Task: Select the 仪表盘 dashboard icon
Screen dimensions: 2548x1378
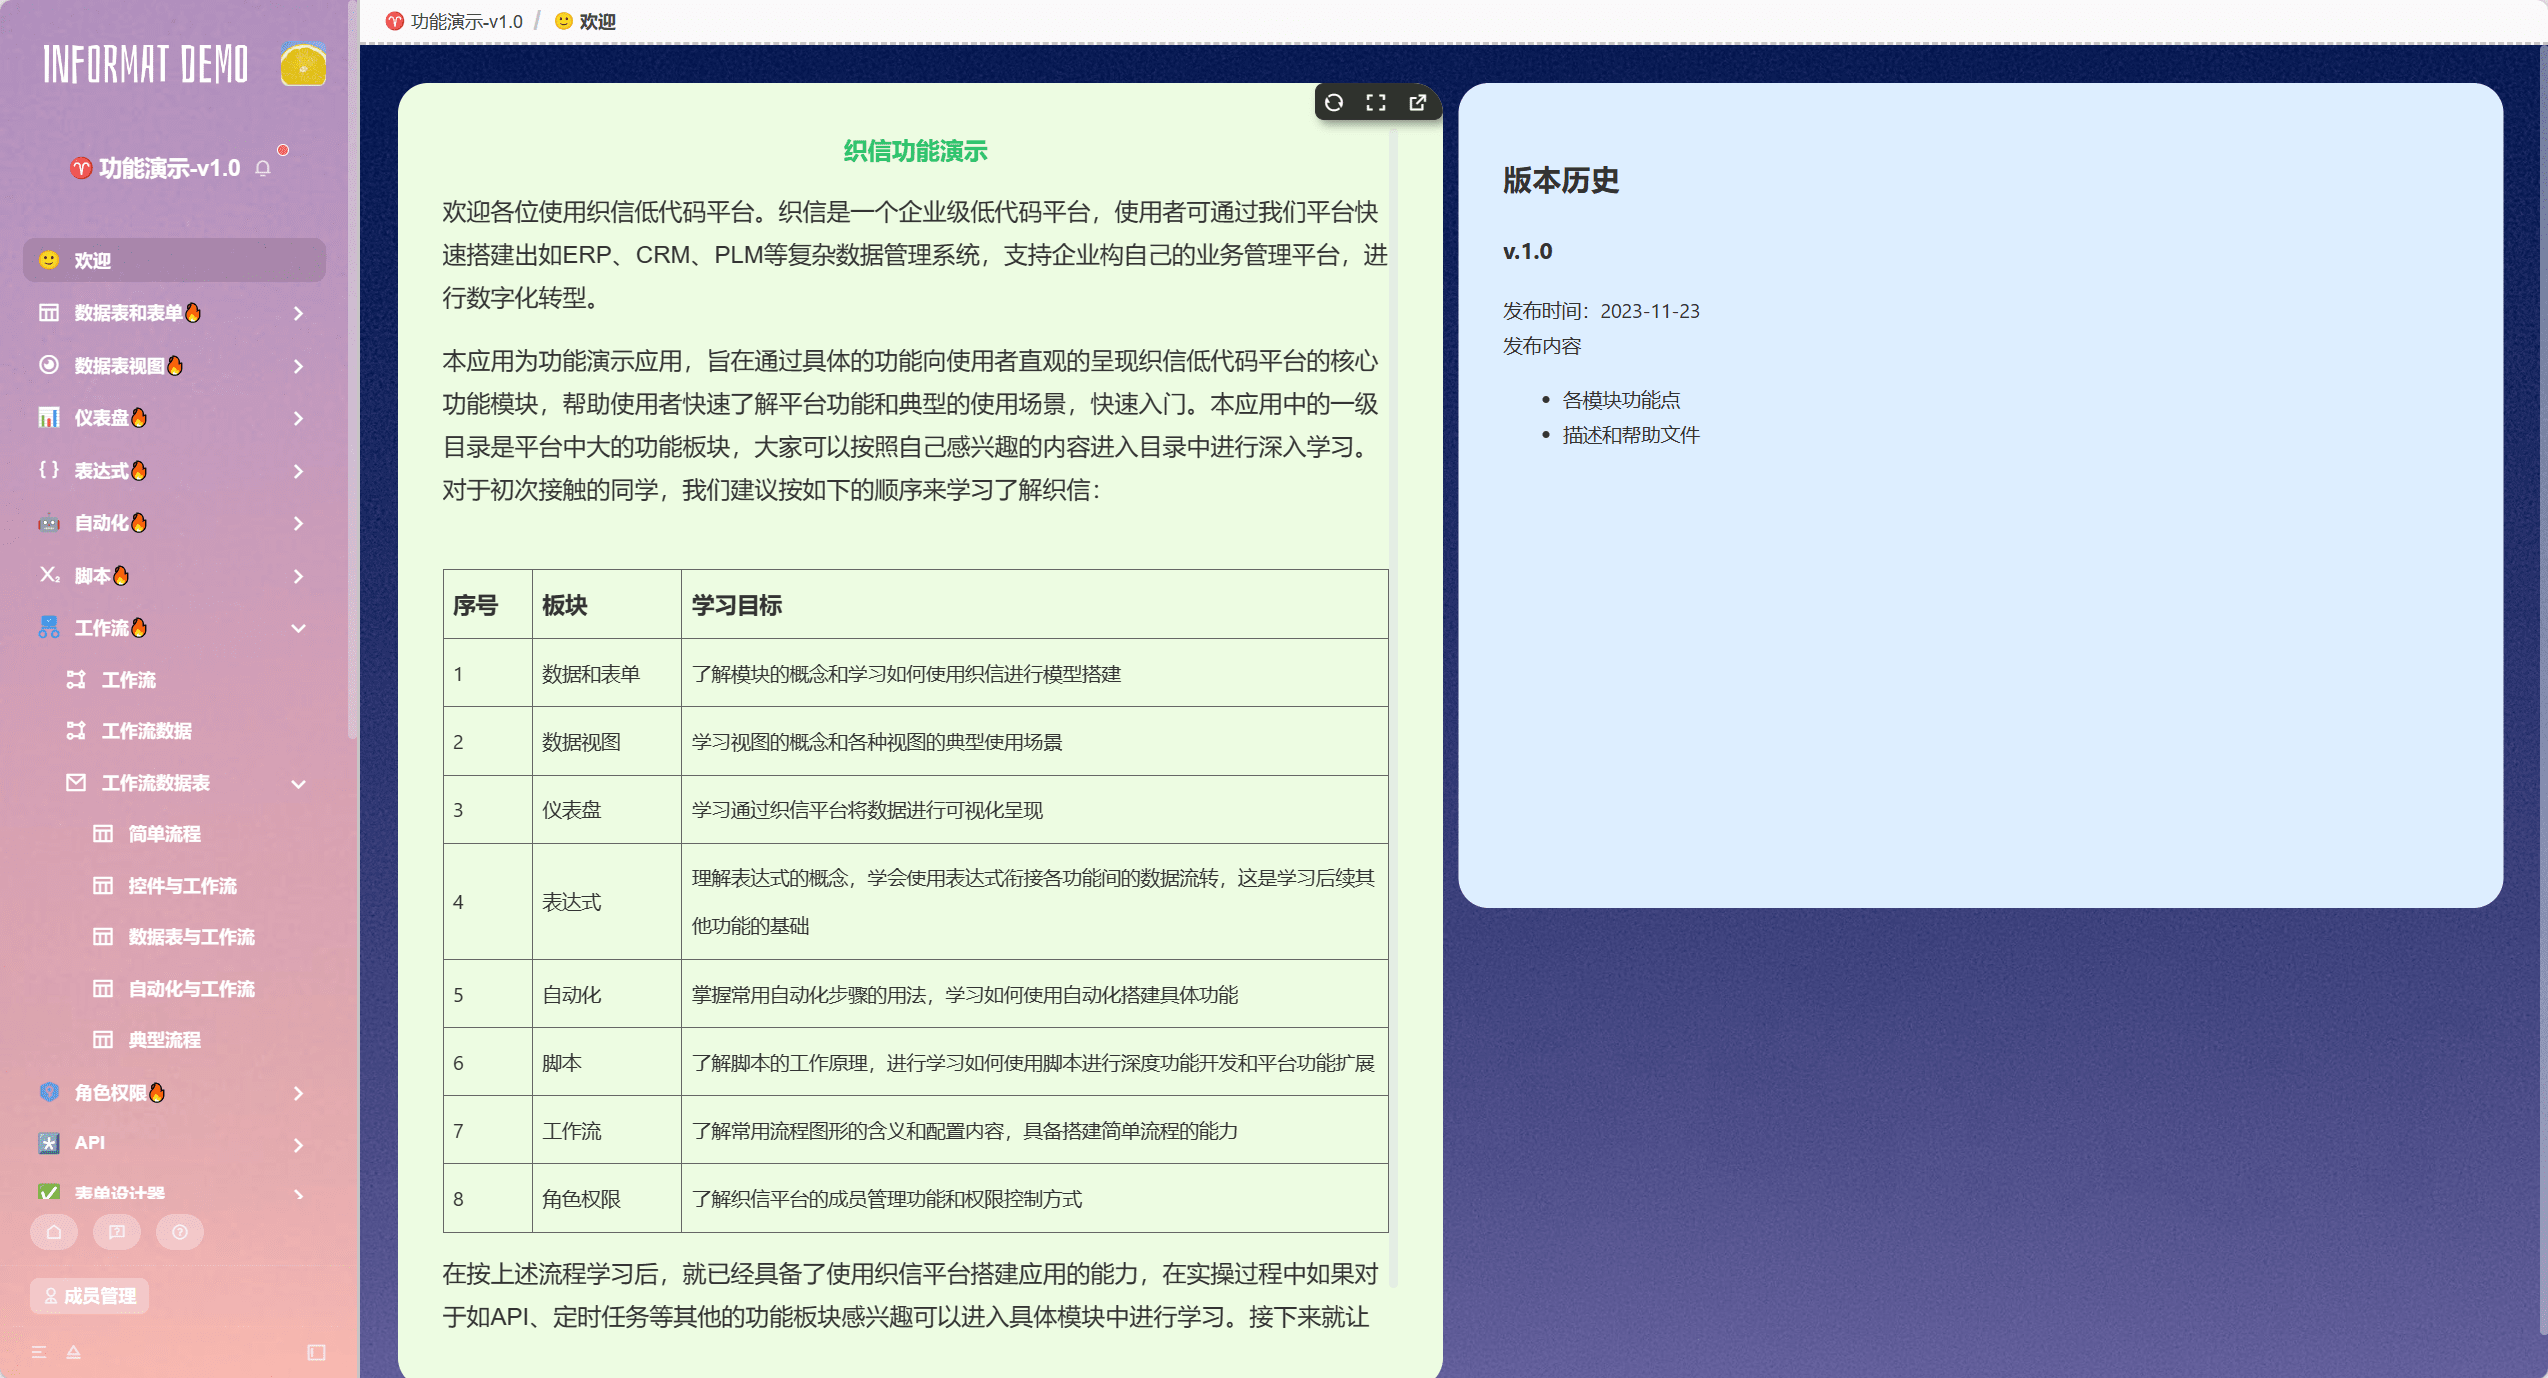Action: [48, 418]
